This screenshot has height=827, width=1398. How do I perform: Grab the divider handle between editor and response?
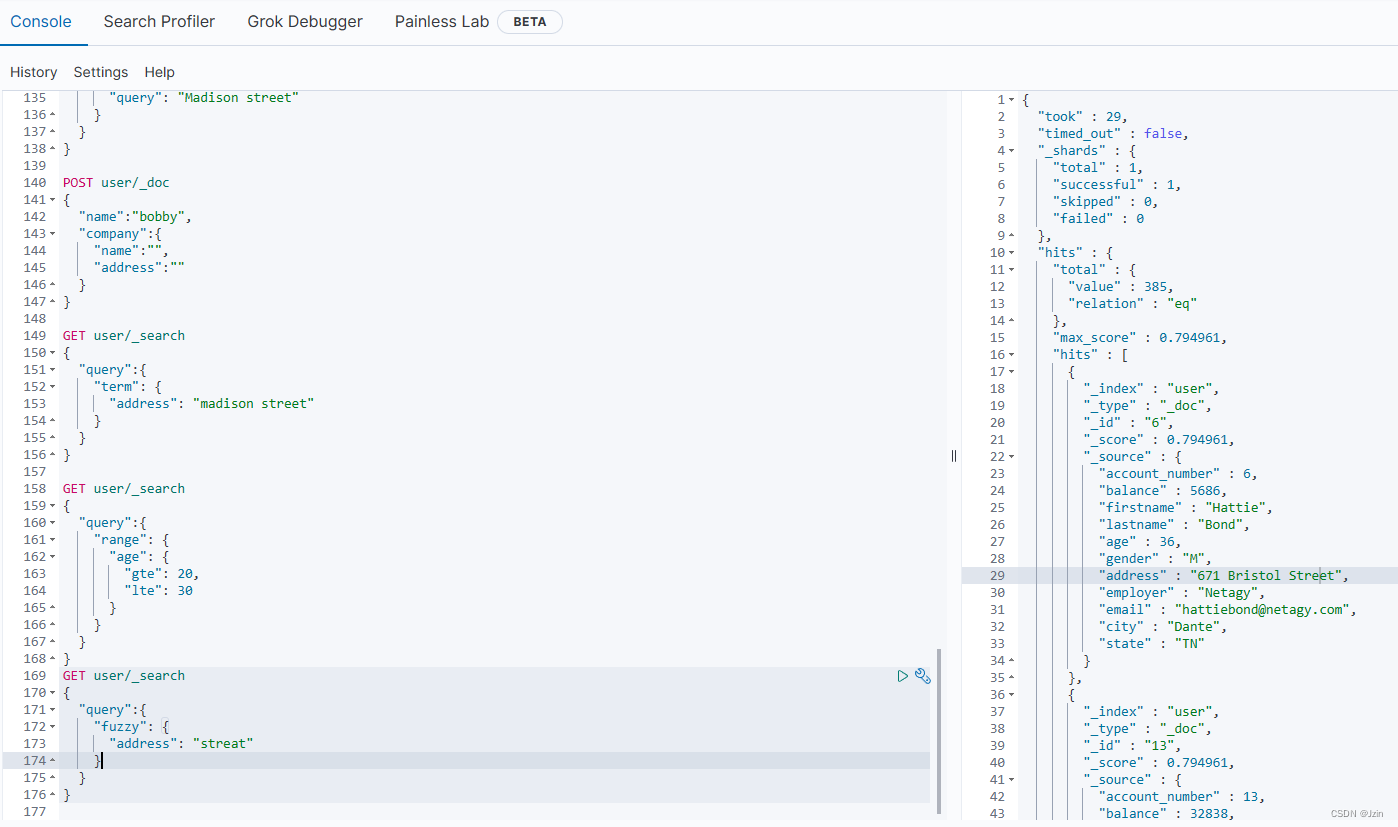(954, 455)
